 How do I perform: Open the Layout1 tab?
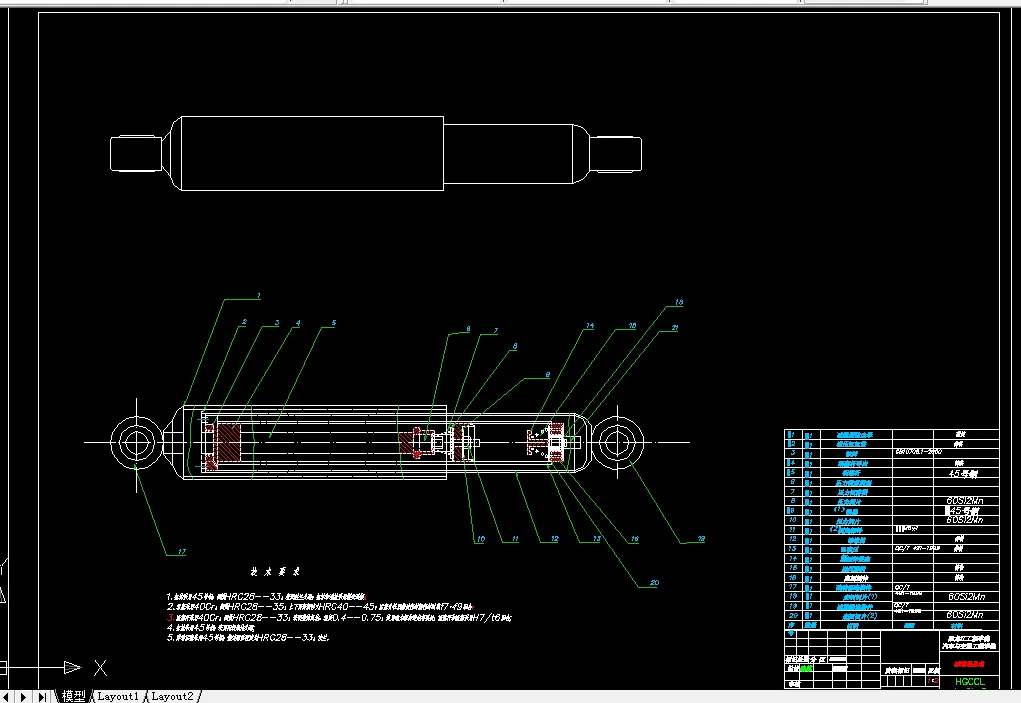click(x=118, y=696)
